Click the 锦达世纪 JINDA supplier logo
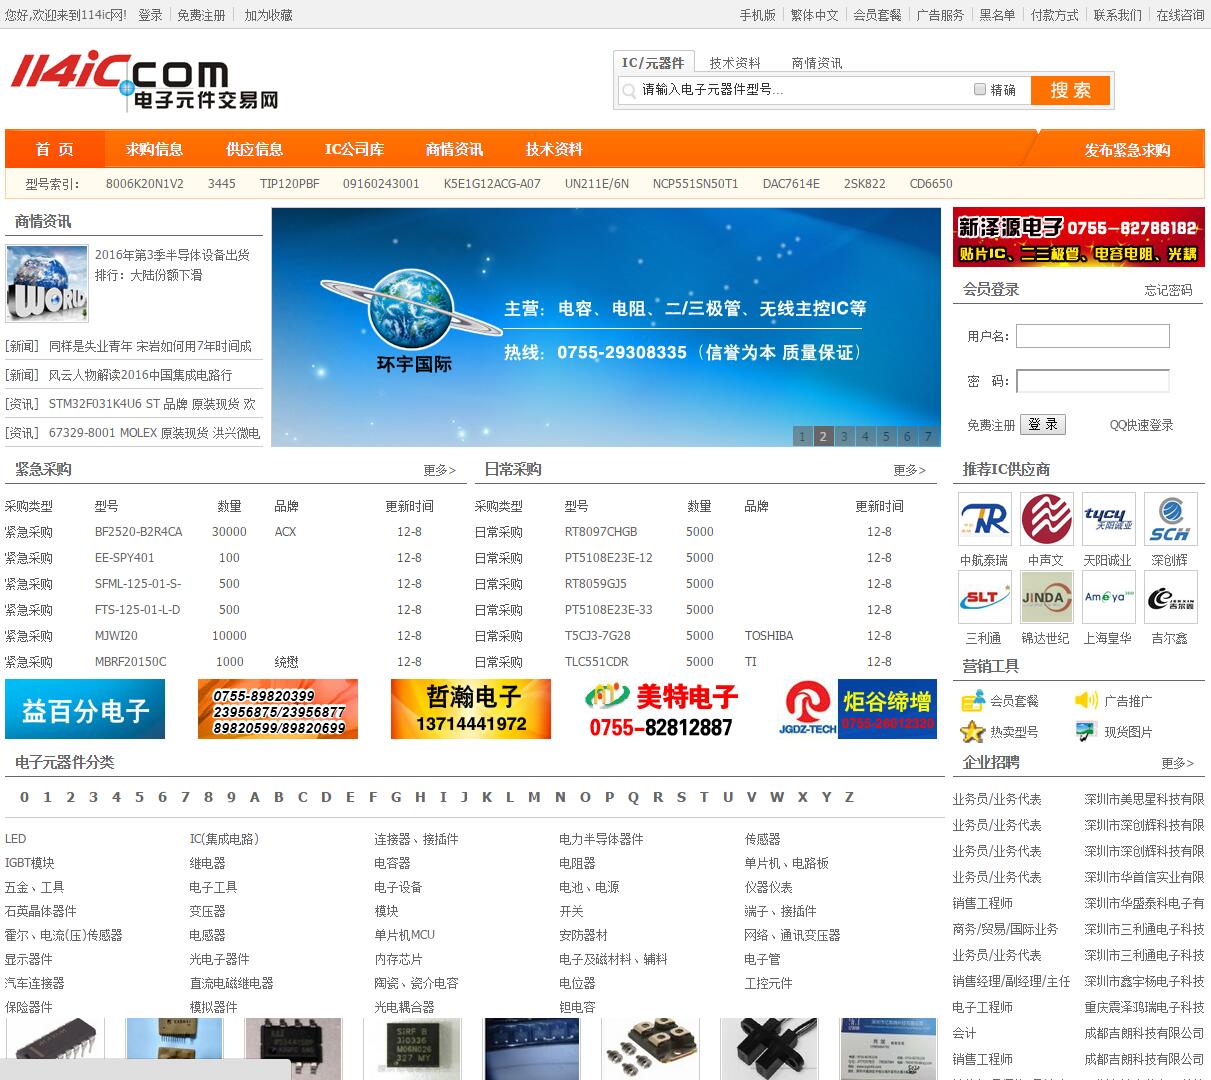The width and height of the screenshot is (1211, 1080). coord(1047,597)
